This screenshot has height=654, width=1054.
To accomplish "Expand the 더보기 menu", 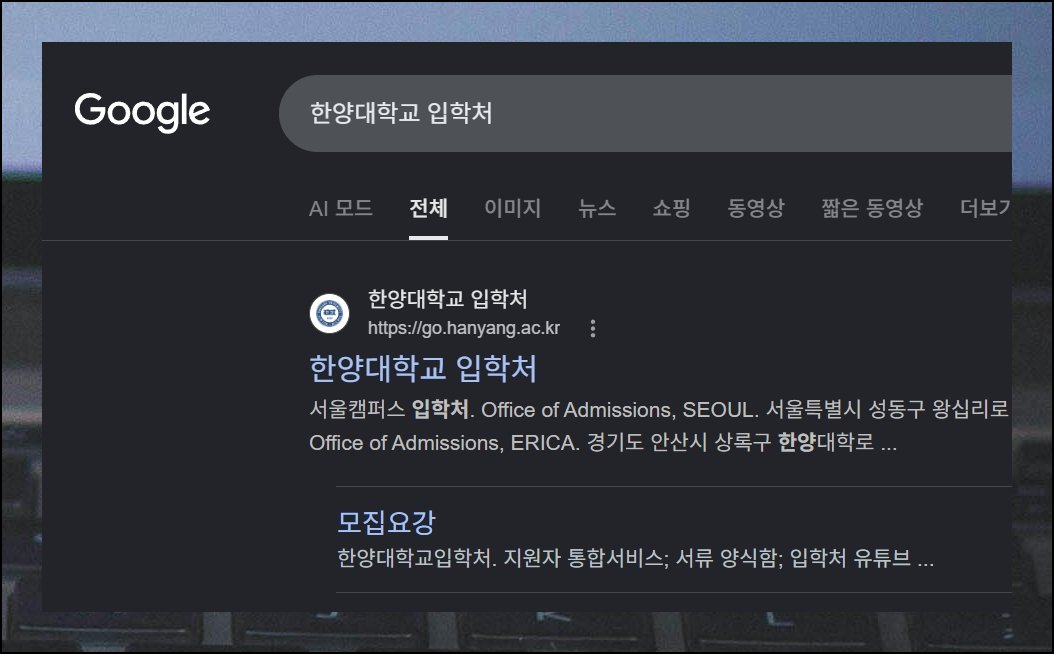I will (x=985, y=208).
